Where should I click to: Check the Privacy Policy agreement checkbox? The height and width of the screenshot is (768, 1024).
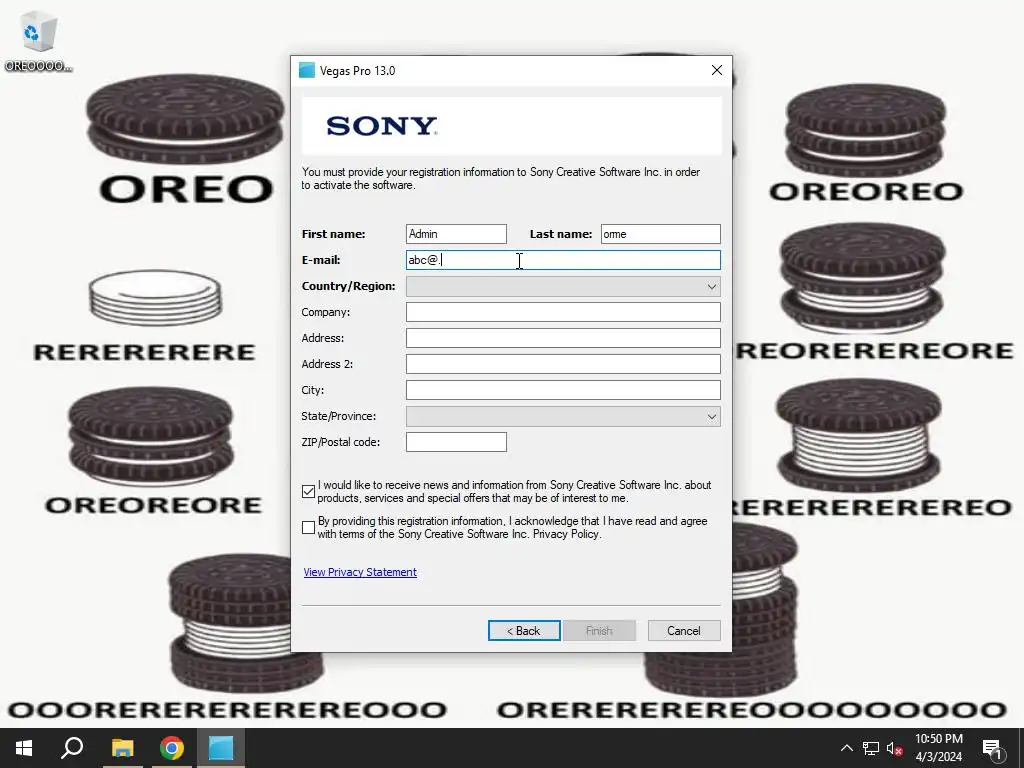[309, 528]
